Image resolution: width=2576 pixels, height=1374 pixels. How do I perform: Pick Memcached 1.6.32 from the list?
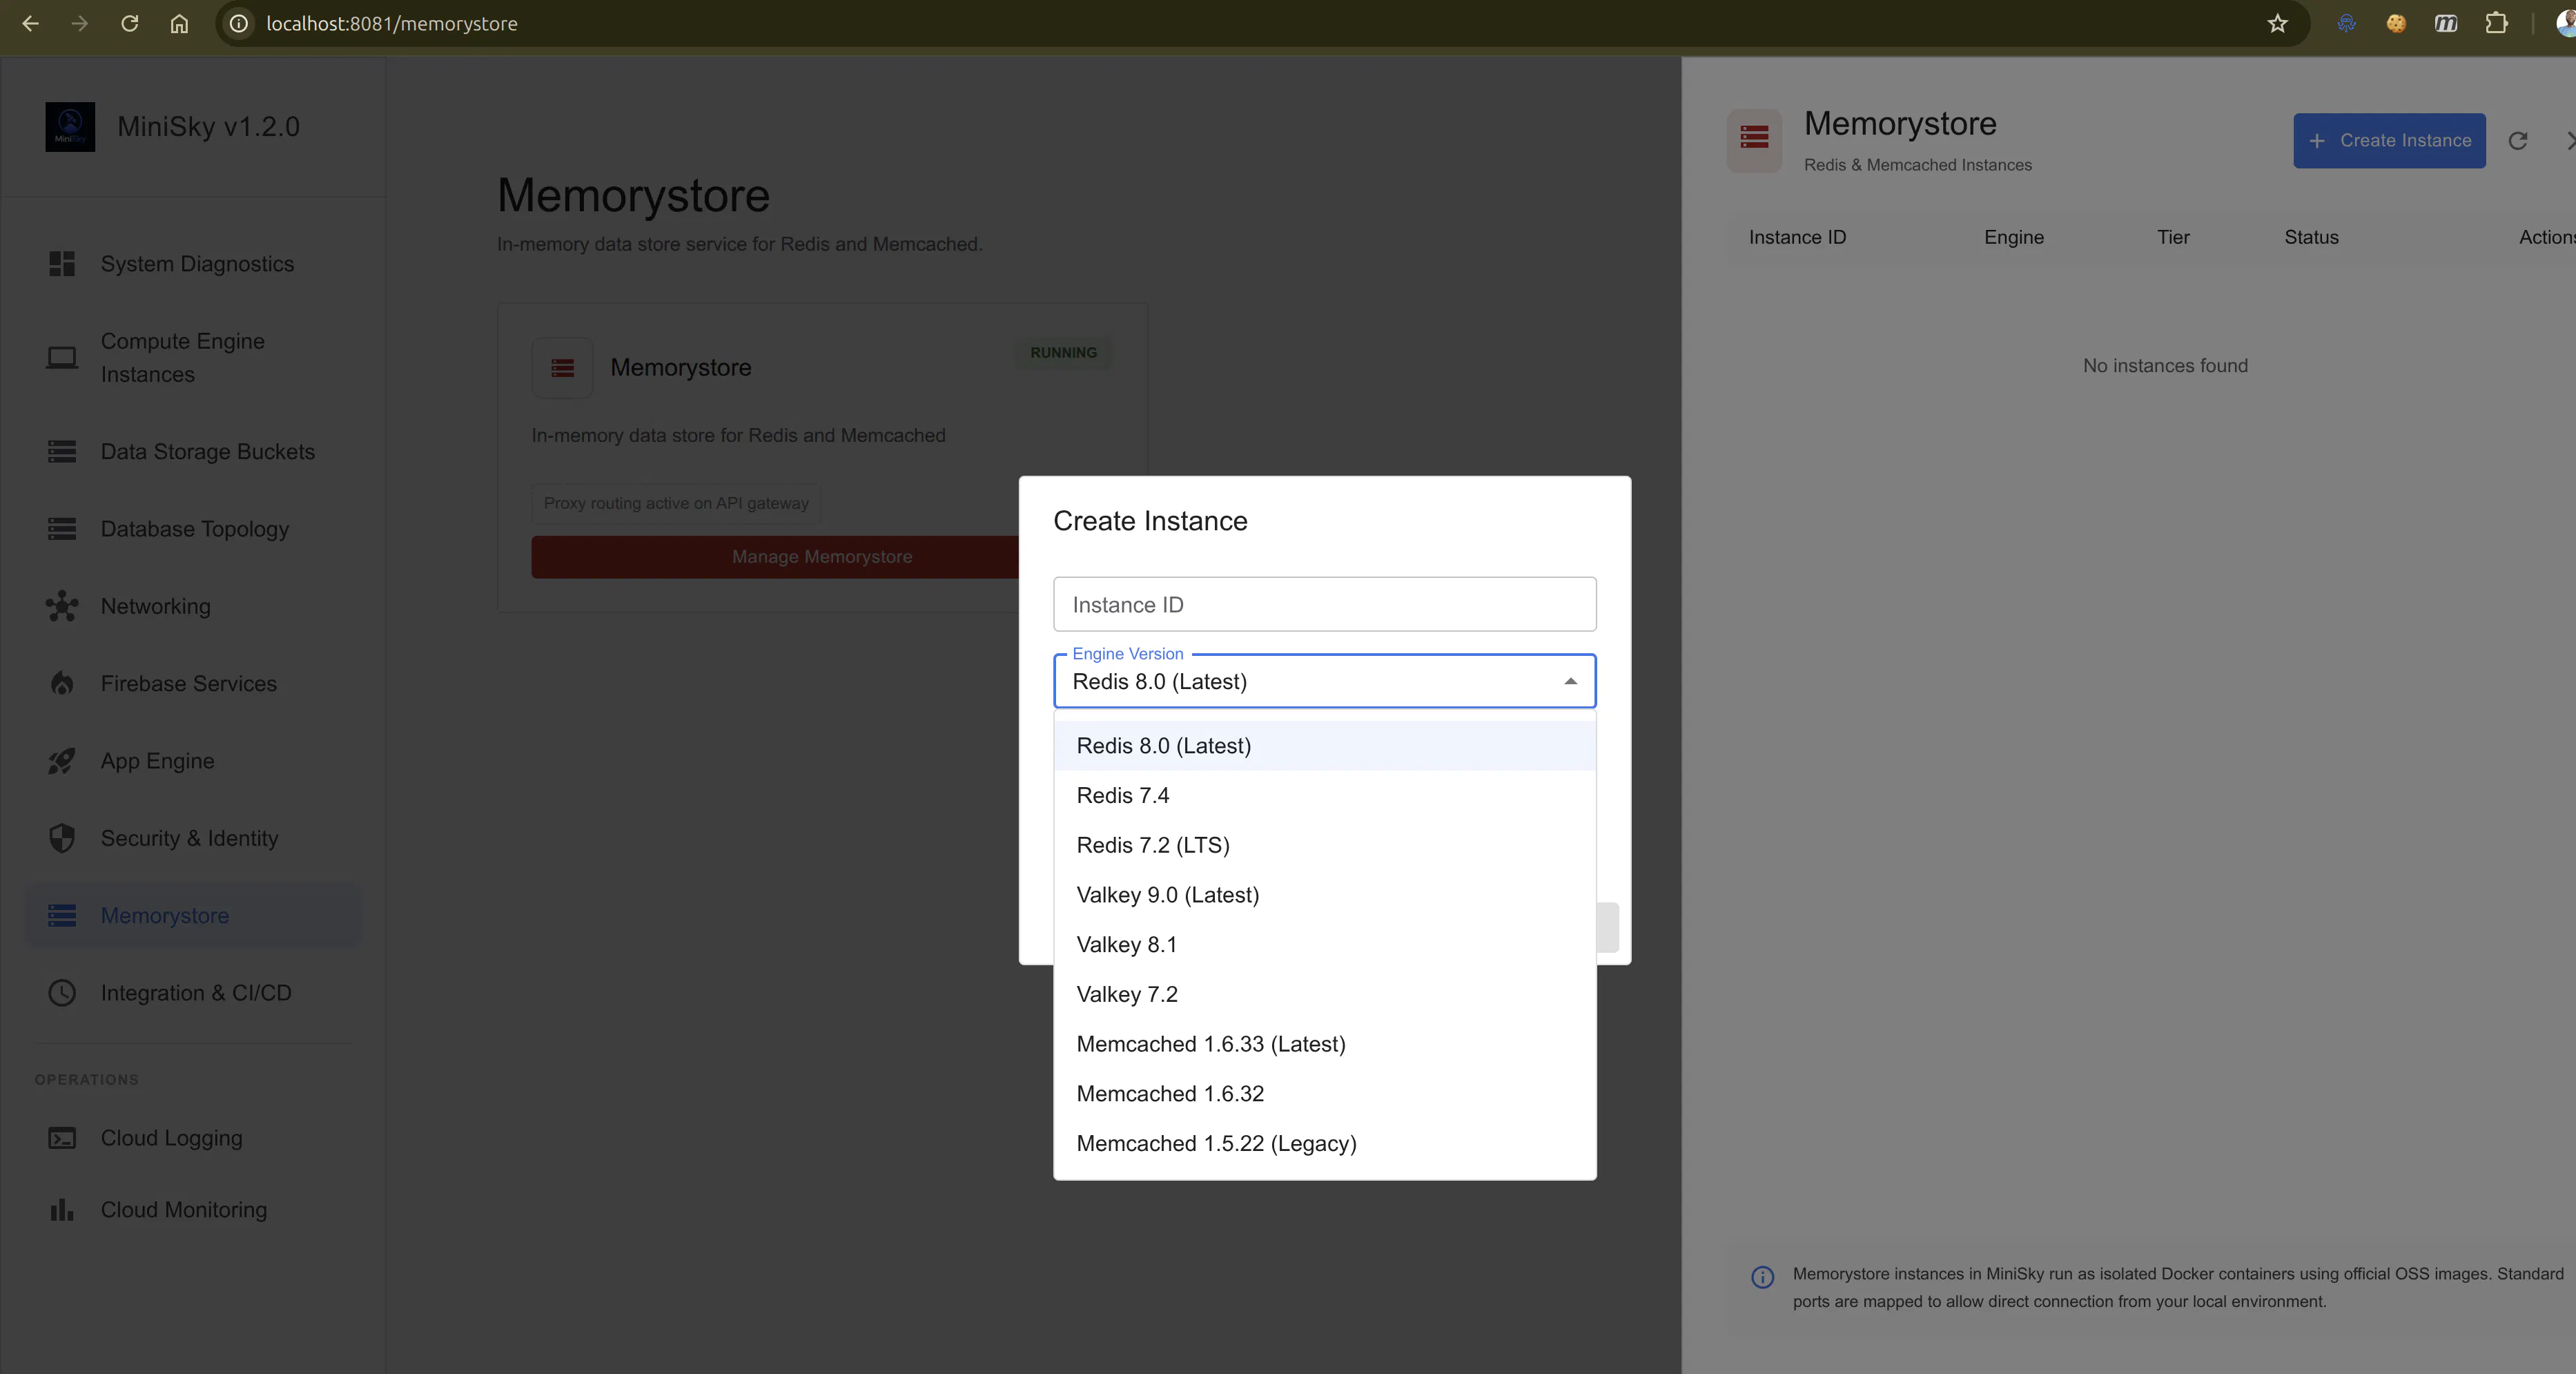[x=1324, y=1094]
